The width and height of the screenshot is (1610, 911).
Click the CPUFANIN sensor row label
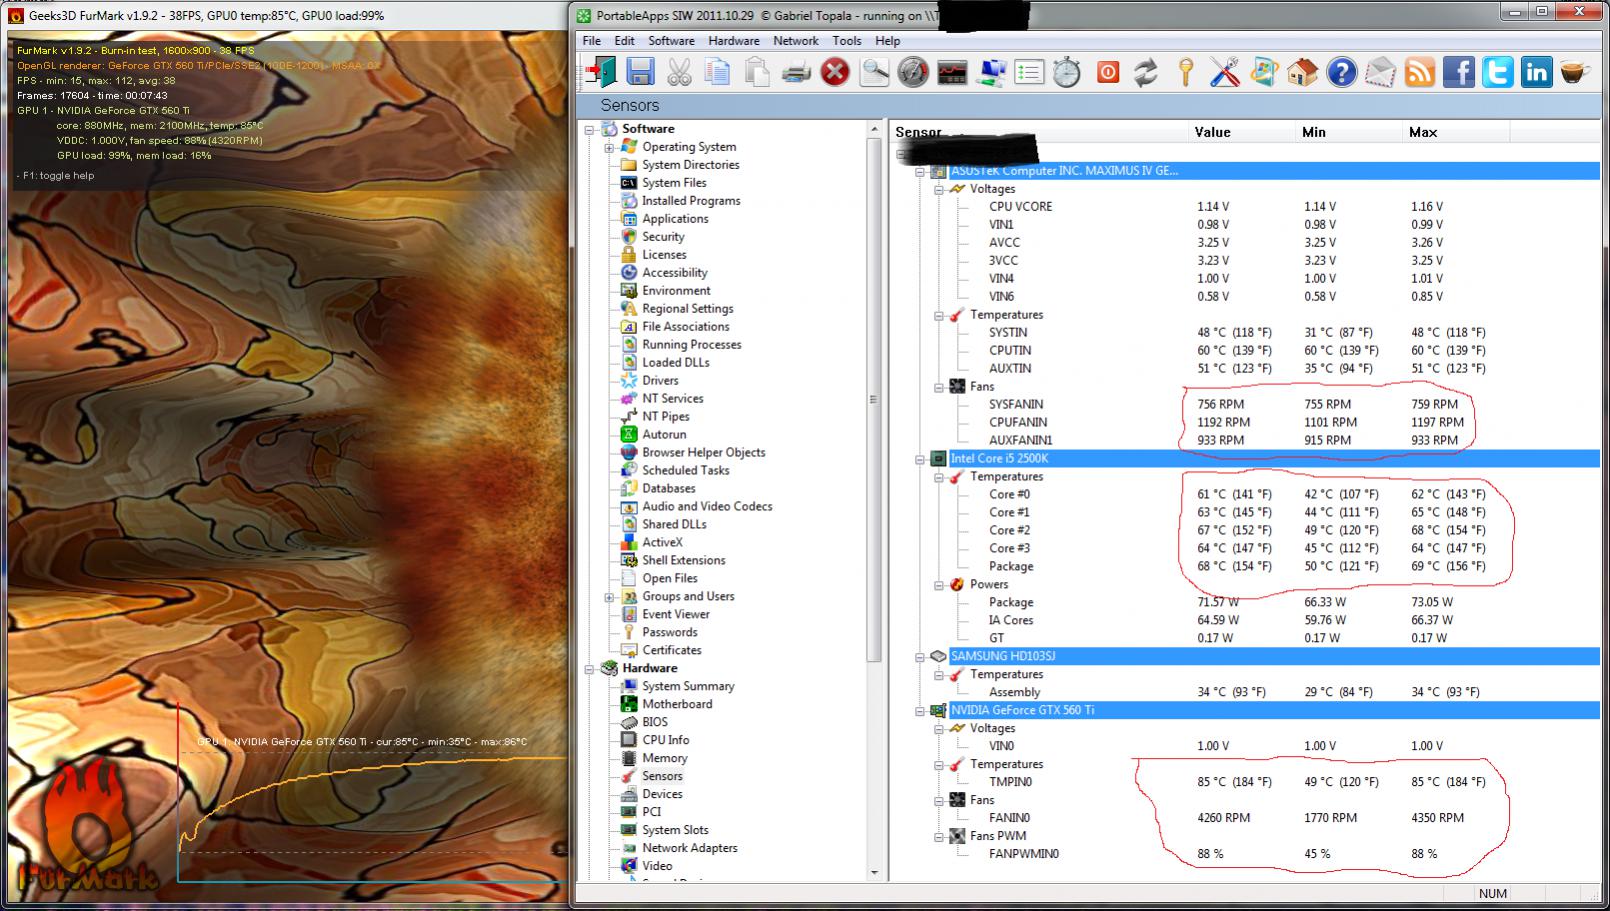coord(1018,423)
